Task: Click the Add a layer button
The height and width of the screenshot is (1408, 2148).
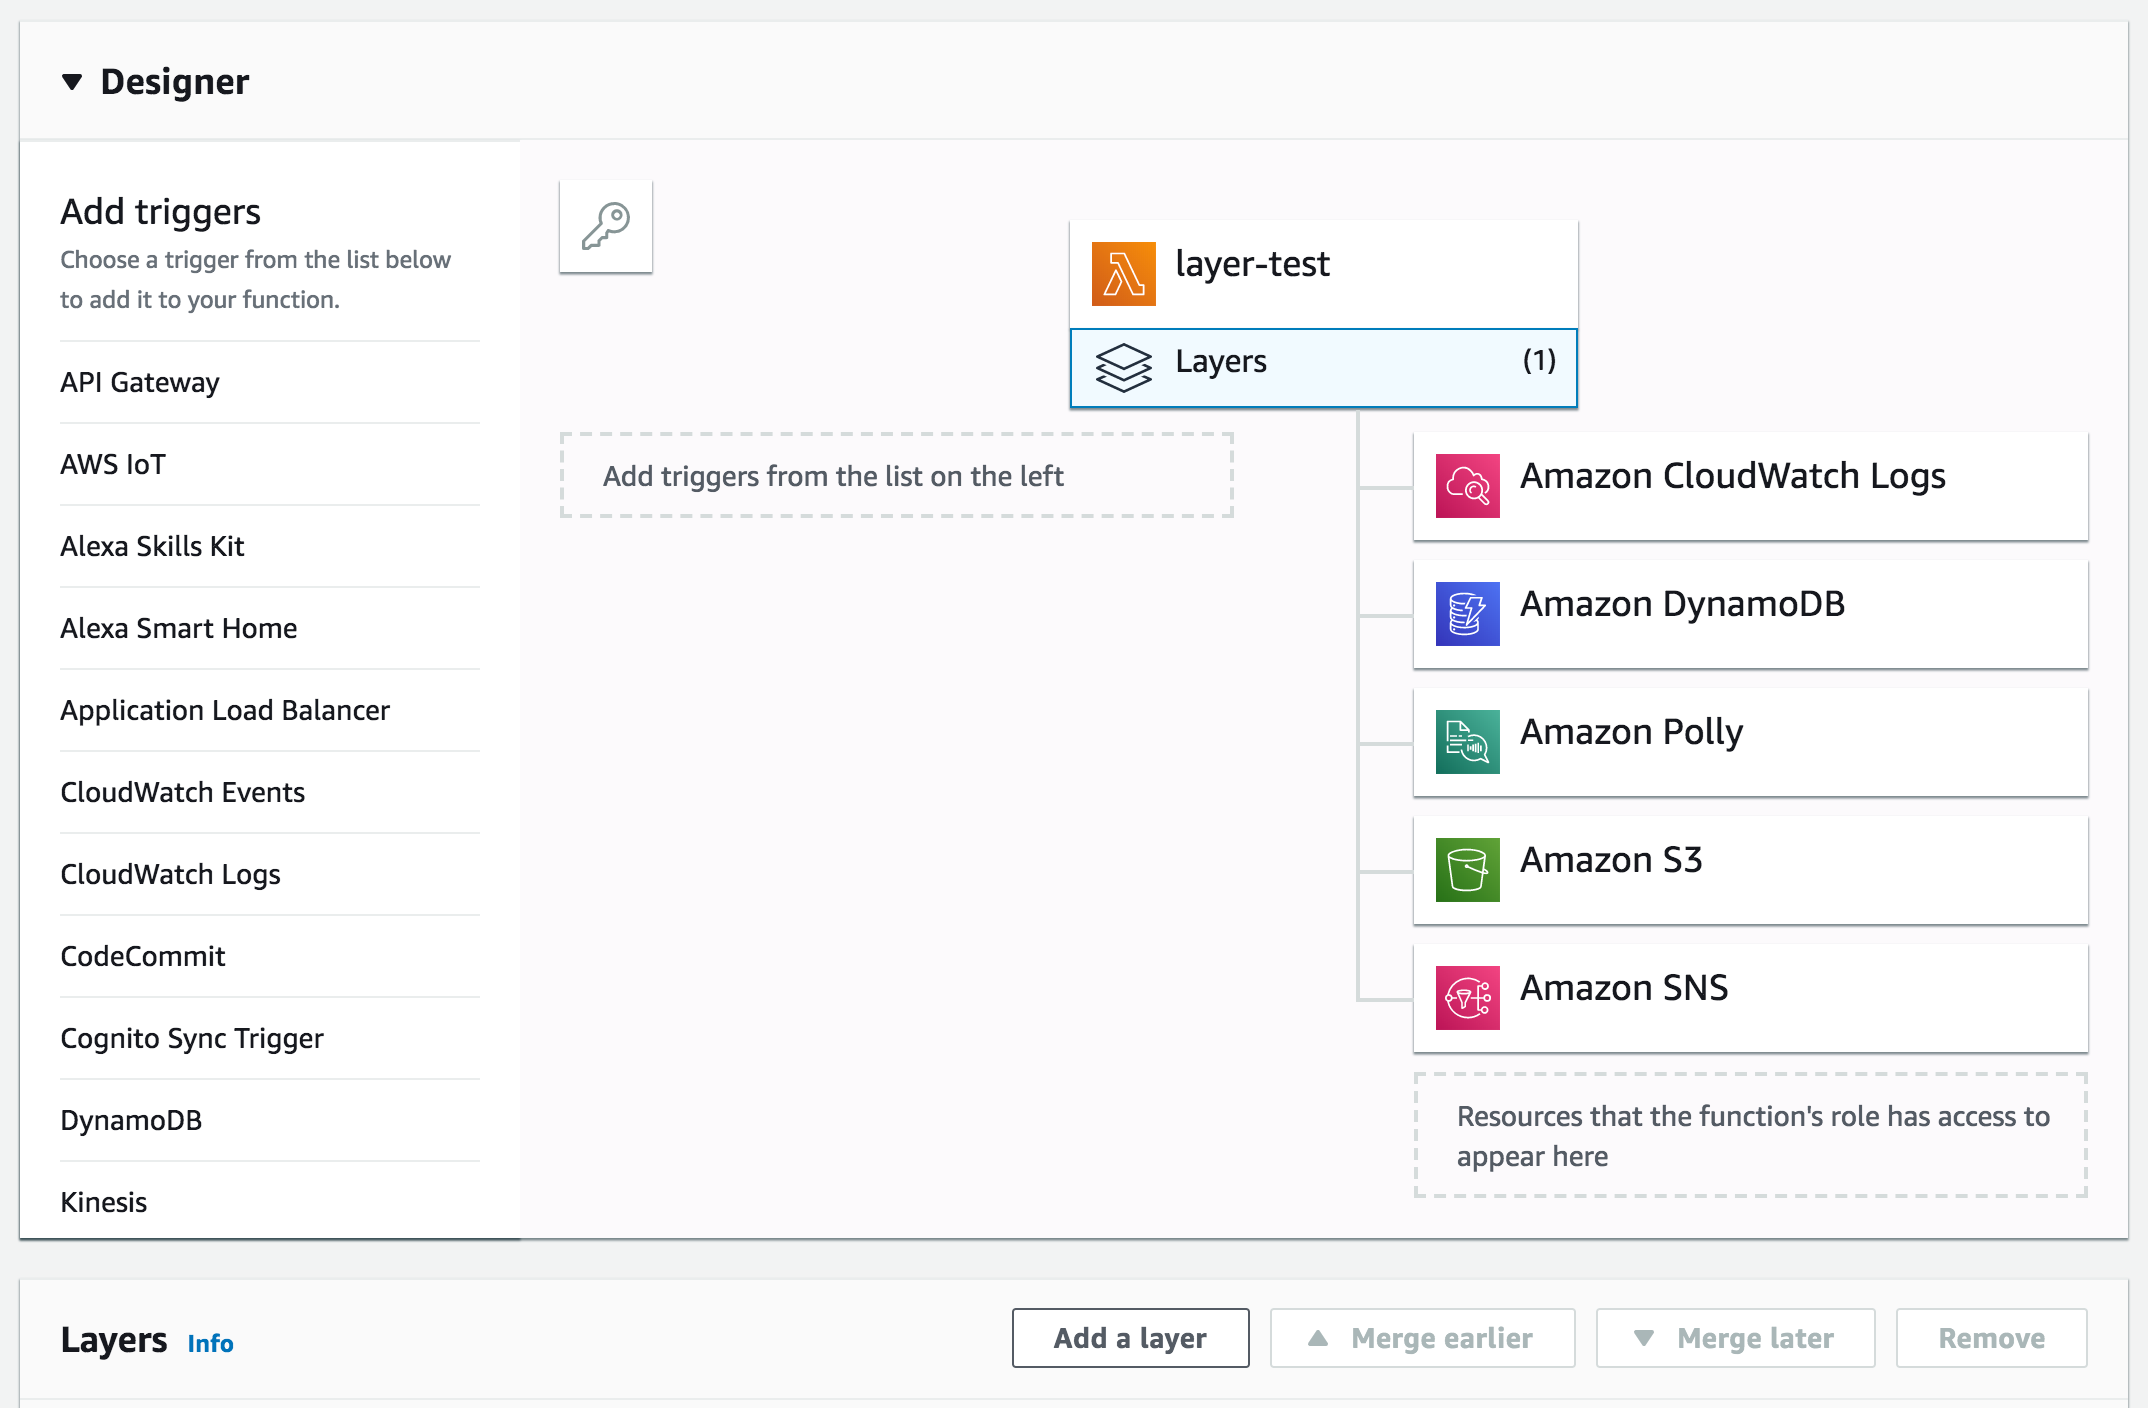Action: coord(1130,1338)
